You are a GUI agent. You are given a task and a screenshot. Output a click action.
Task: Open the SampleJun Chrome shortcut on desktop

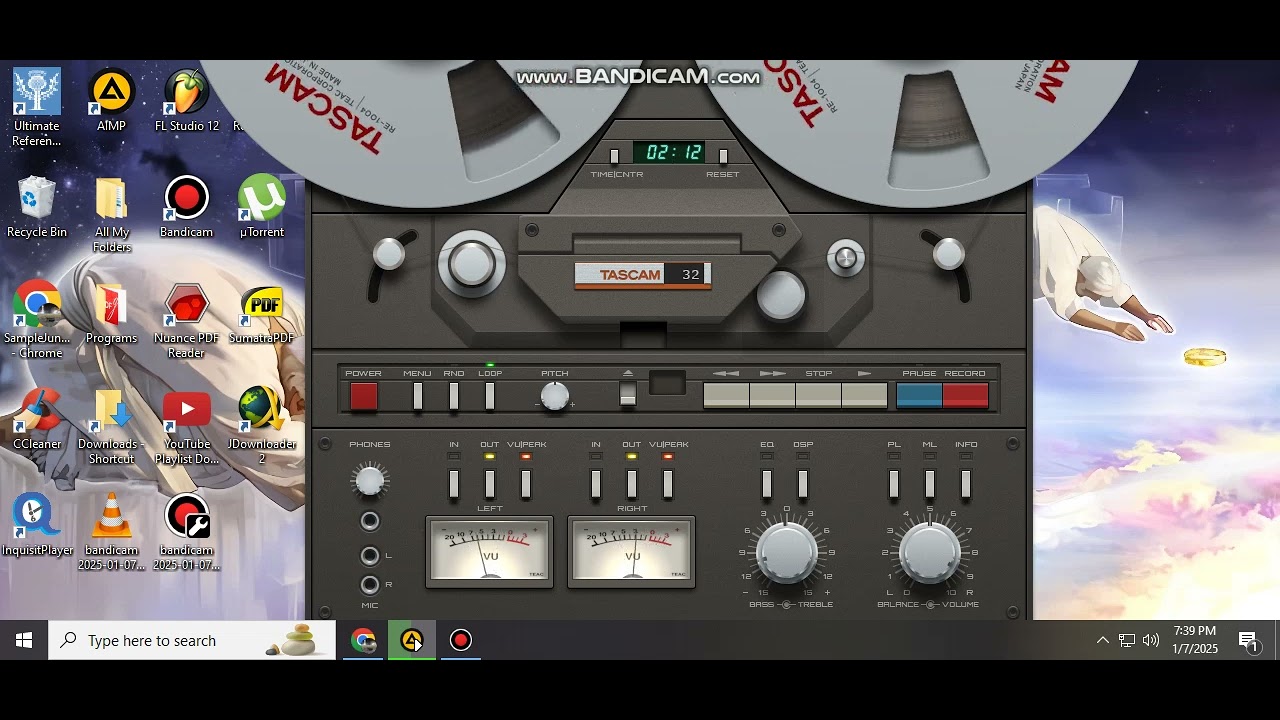pos(37,320)
